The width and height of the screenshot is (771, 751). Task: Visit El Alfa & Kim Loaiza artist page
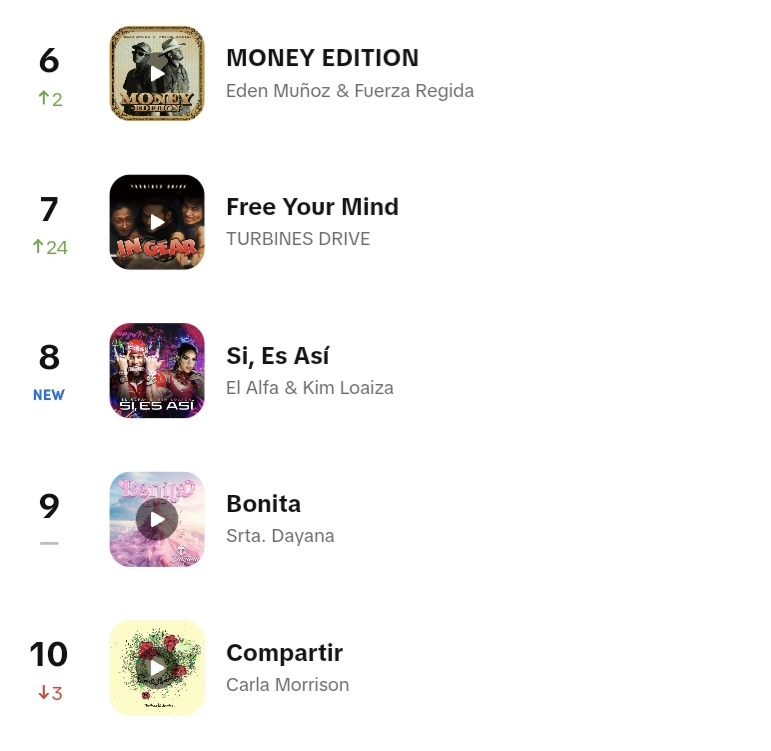tap(310, 388)
